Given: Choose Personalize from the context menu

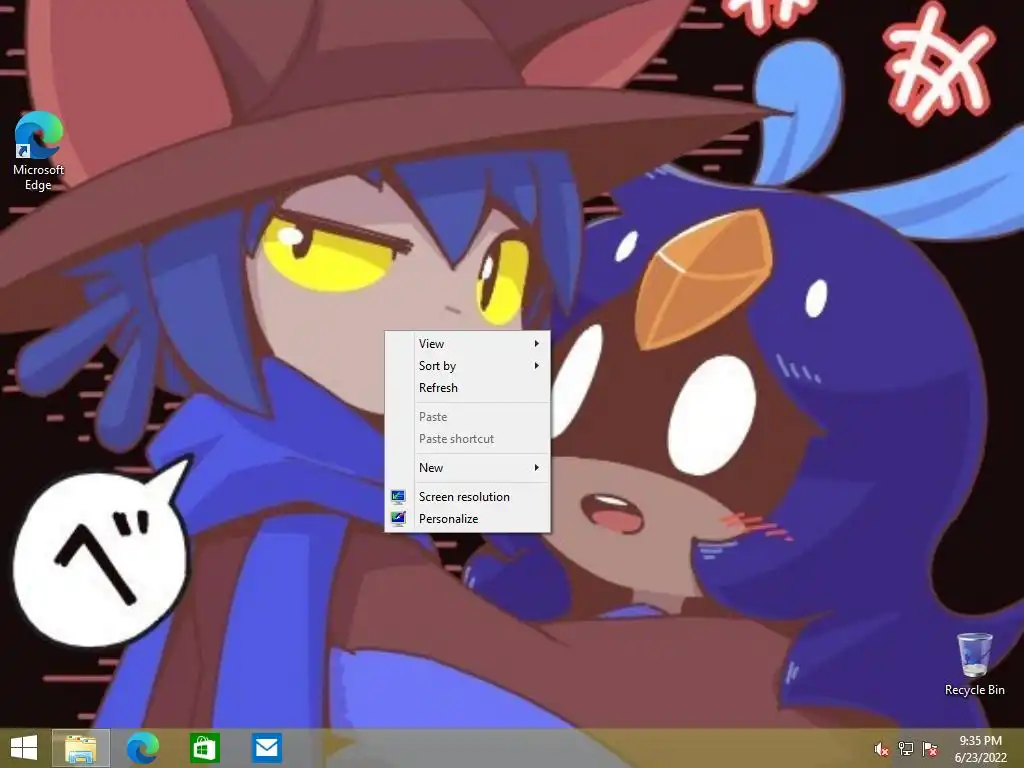Looking at the screenshot, I should [x=468, y=519].
